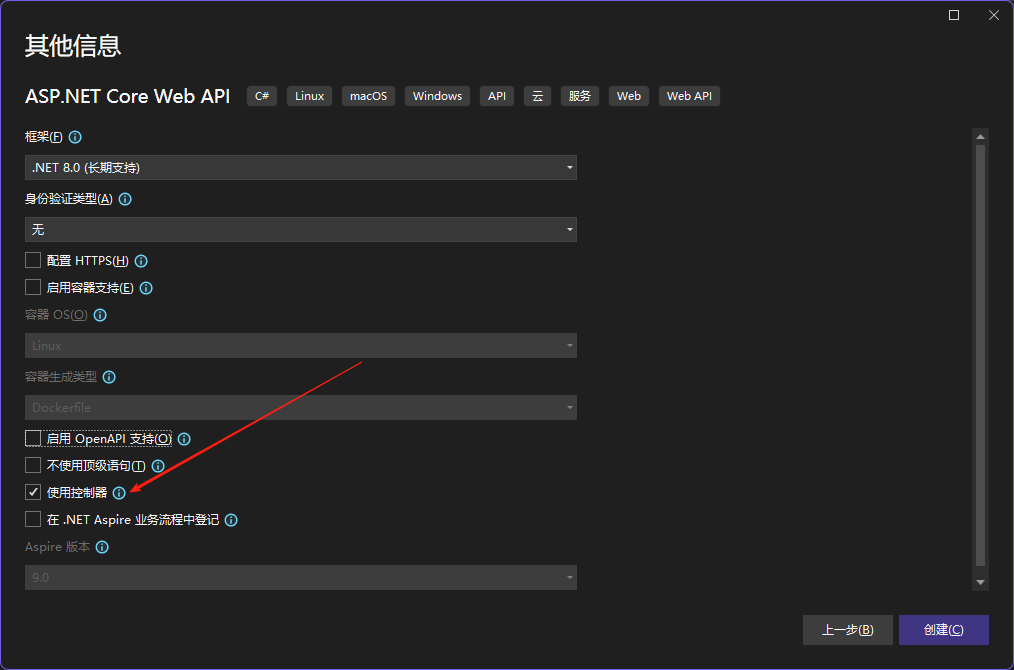This screenshot has height=670, width=1014.
Task: Click the vertical scrollbar thumb
Action: point(980,355)
